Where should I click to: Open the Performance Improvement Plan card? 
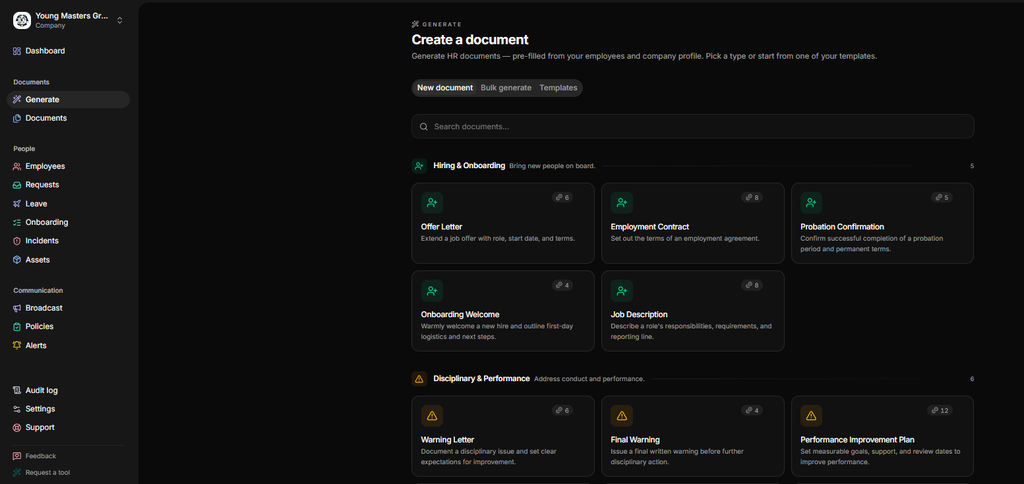pos(882,436)
